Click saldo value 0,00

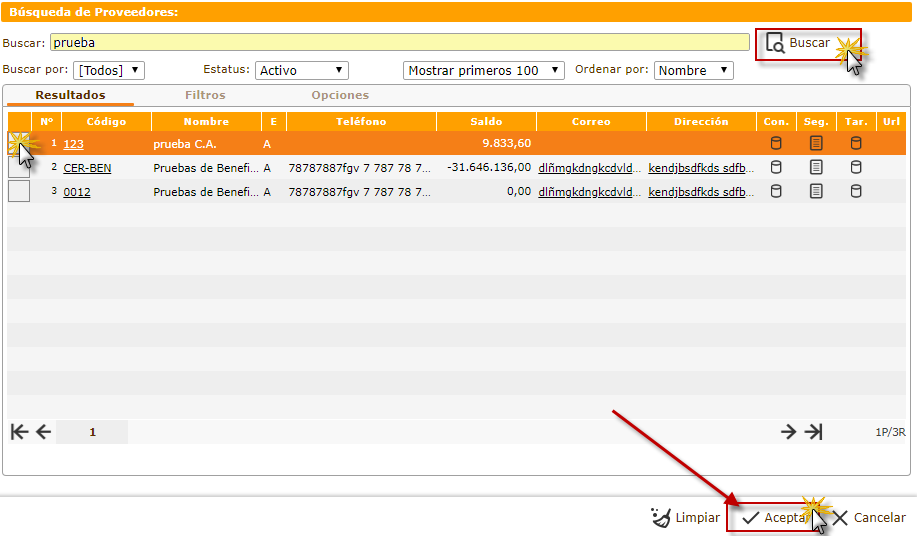tap(519, 191)
